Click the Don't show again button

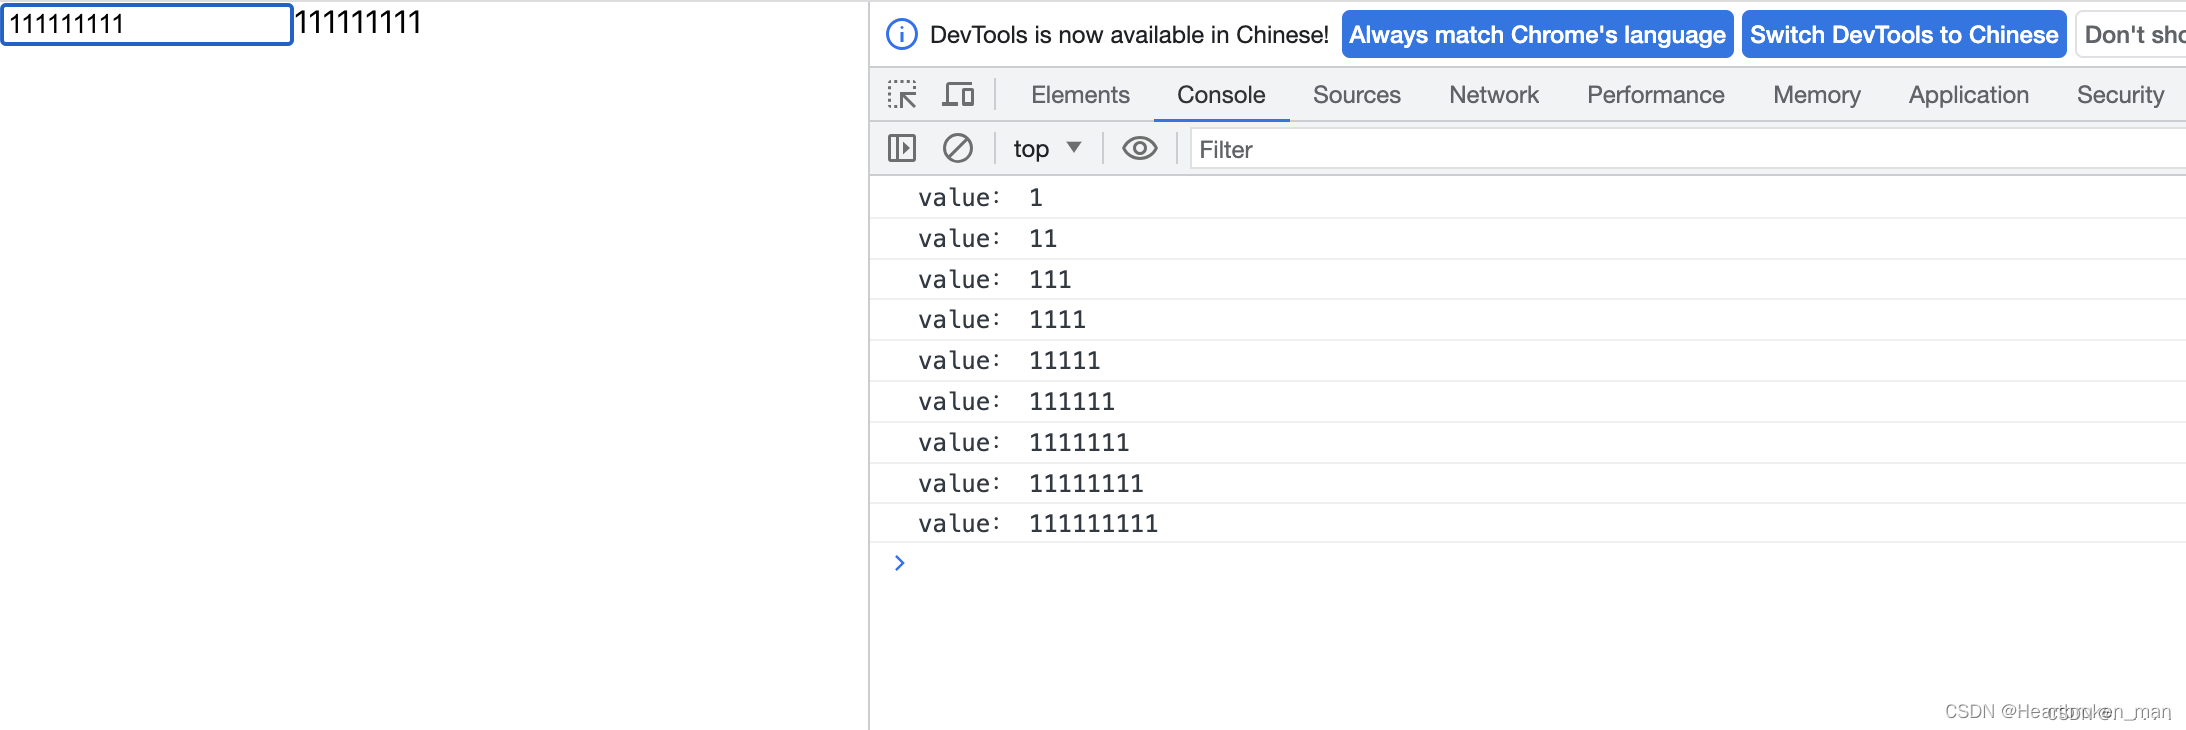(x=2132, y=35)
